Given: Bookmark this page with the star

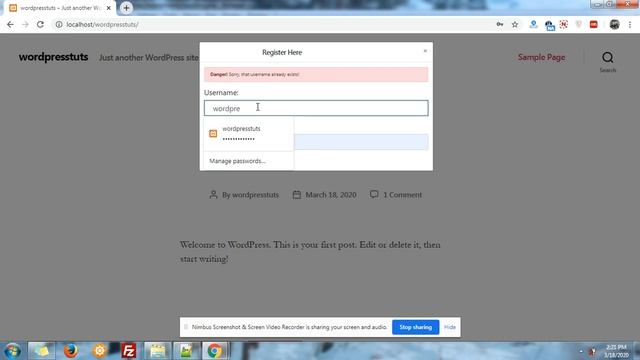Looking at the screenshot, I should pos(515,24).
